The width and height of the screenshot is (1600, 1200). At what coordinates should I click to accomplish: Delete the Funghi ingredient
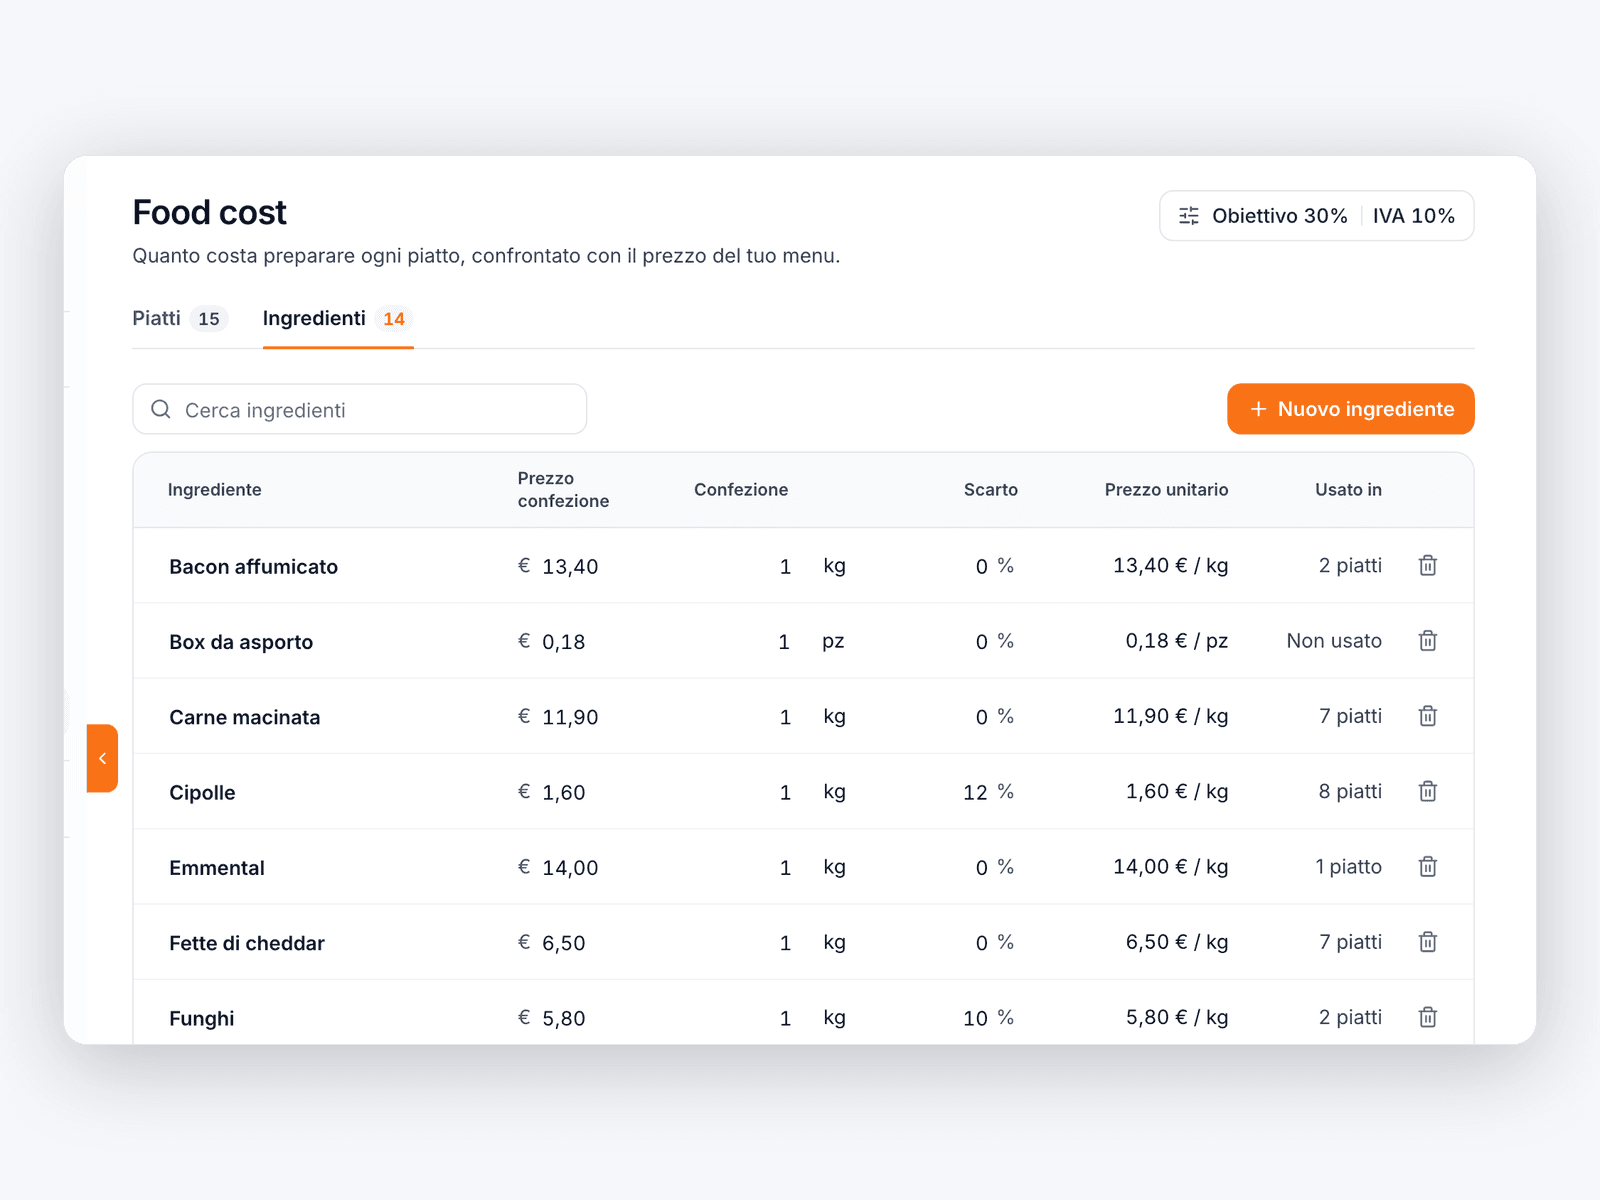(x=1428, y=1017)
